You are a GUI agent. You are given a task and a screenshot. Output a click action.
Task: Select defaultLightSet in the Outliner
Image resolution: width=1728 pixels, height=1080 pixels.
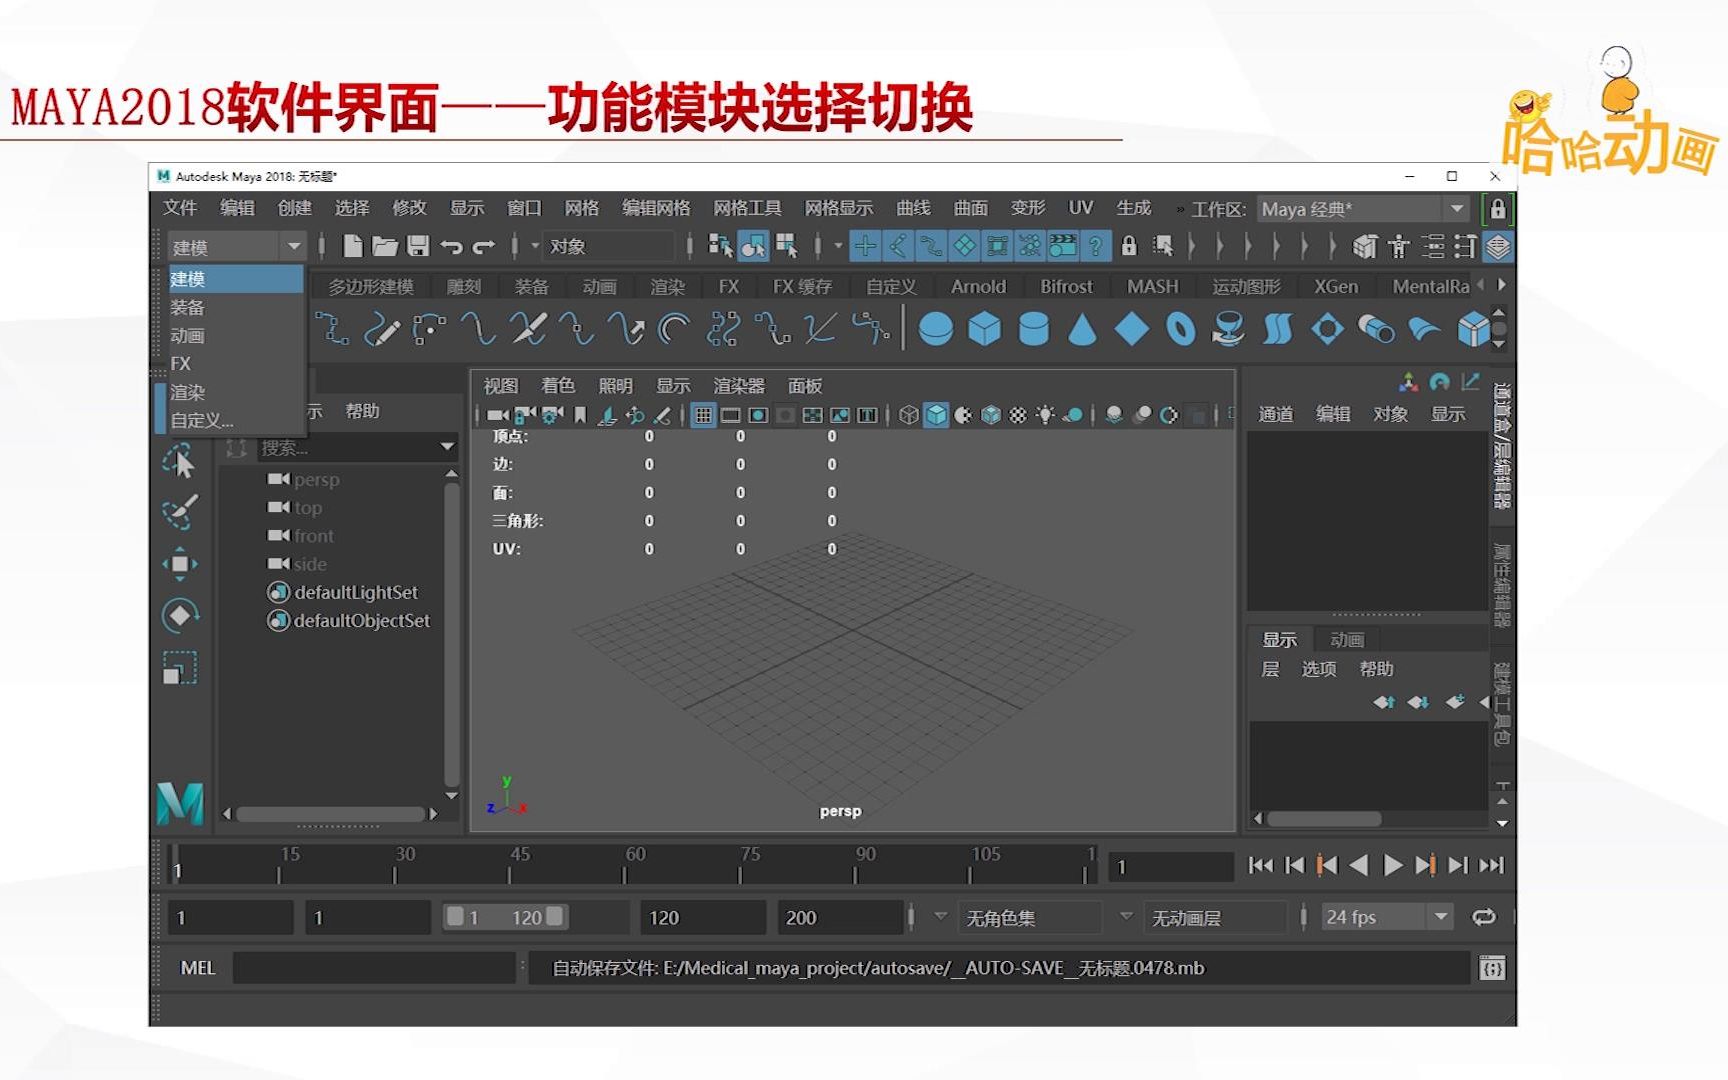358,592
